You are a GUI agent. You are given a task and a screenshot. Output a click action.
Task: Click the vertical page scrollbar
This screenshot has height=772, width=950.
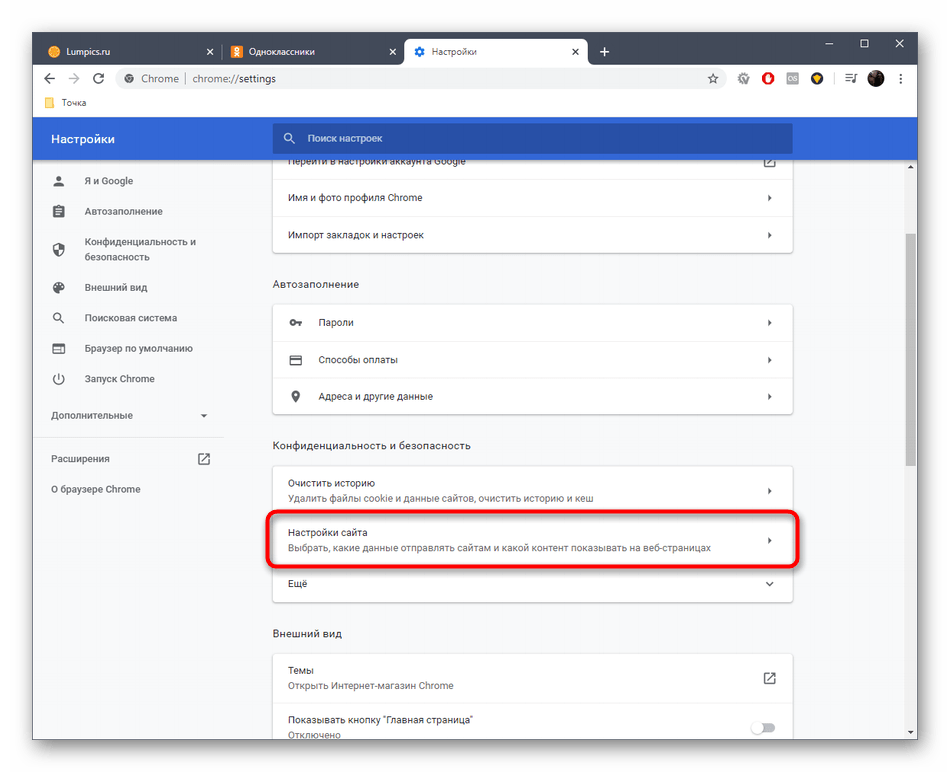tap(910, 350)
